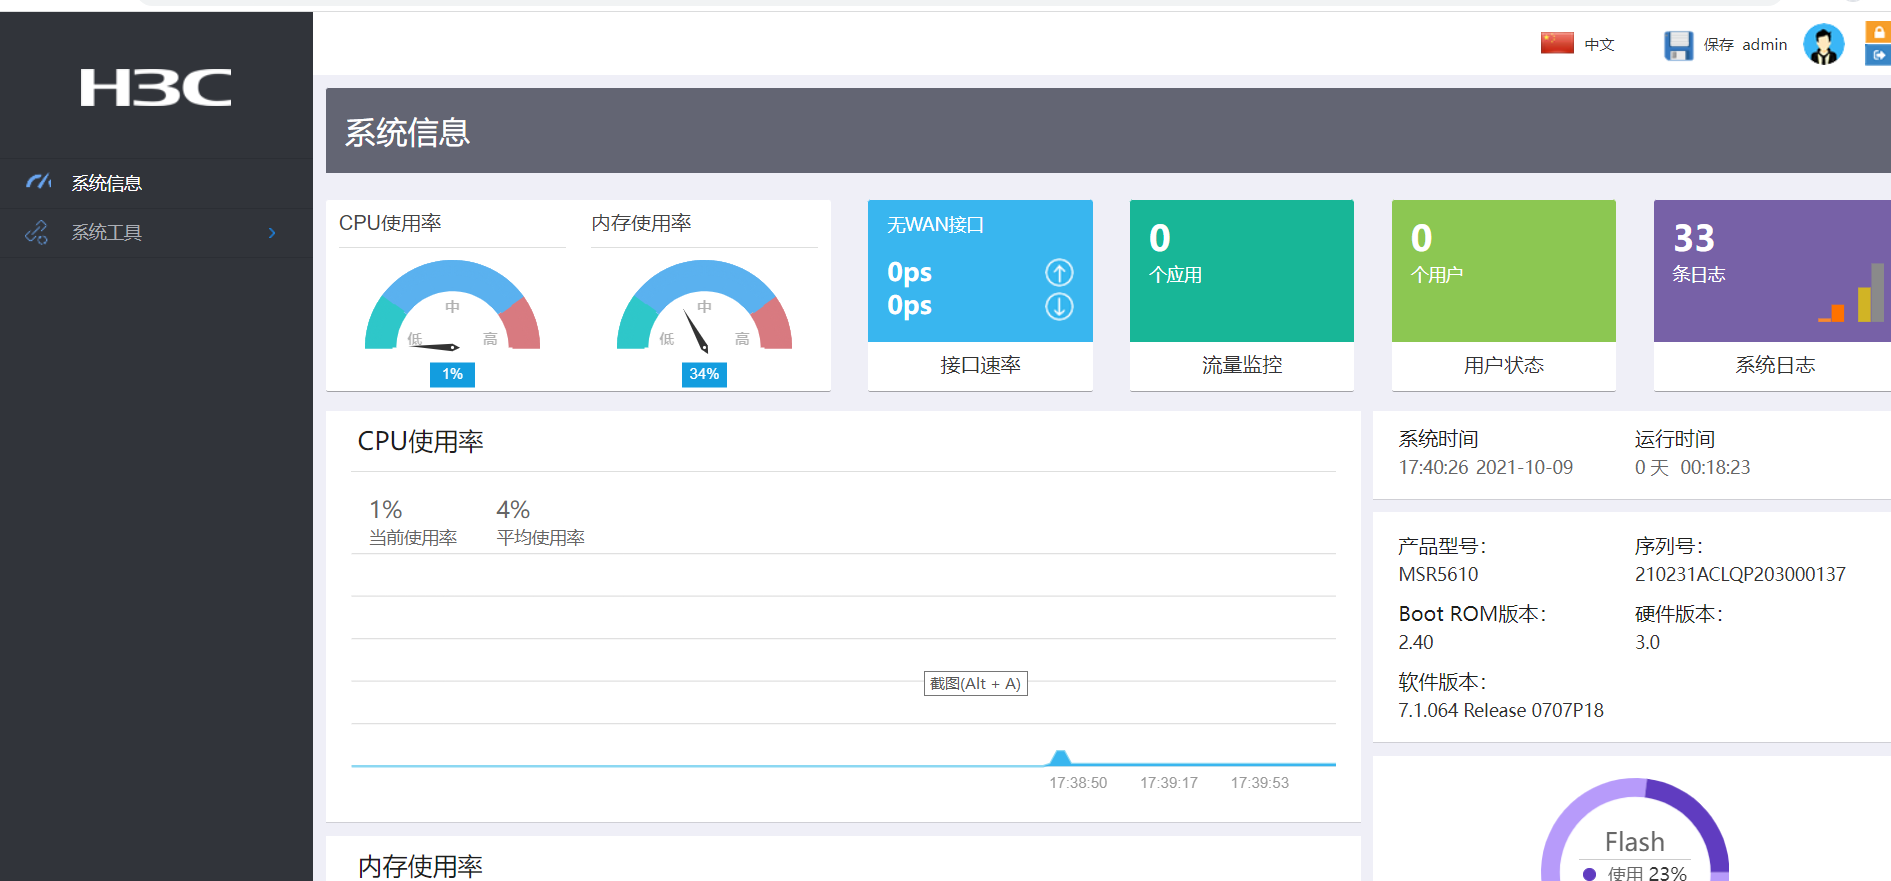
Task: Switch language via 中文 label
Action: pos(1600,44)
